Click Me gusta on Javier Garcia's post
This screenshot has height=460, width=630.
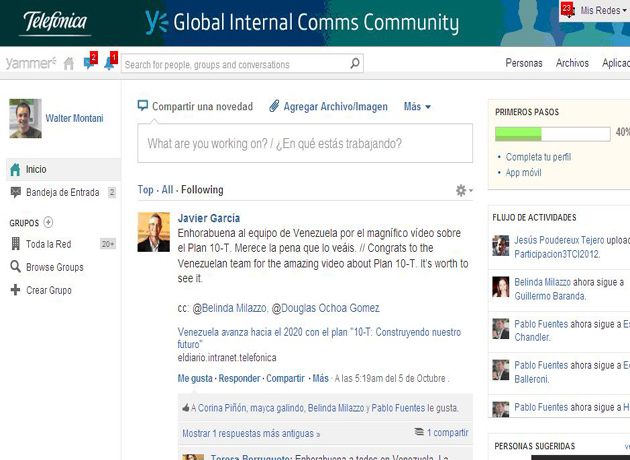click(195, 379)
